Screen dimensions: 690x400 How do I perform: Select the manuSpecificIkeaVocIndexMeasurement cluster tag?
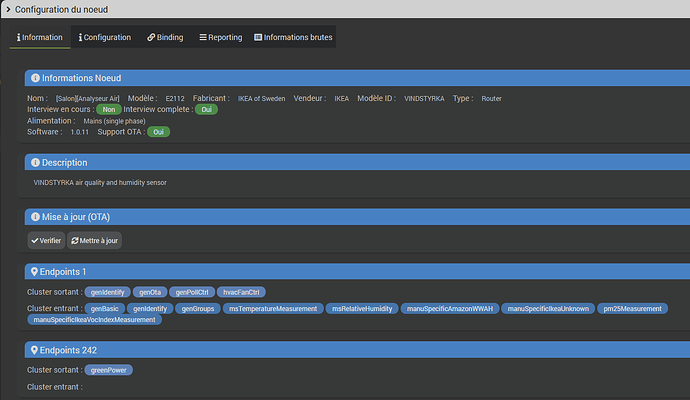[95, 319]
